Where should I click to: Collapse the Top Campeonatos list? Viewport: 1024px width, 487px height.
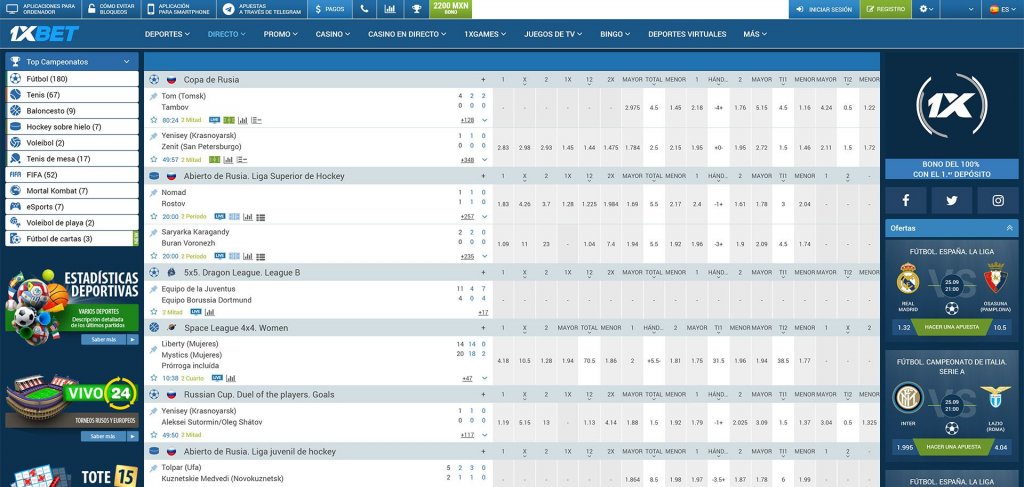127,62
